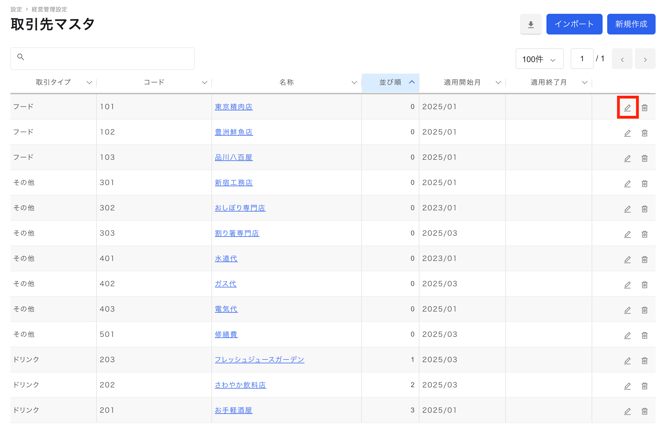
Task: Open the 割り箸専門店 link
Action: pos(237,233)
